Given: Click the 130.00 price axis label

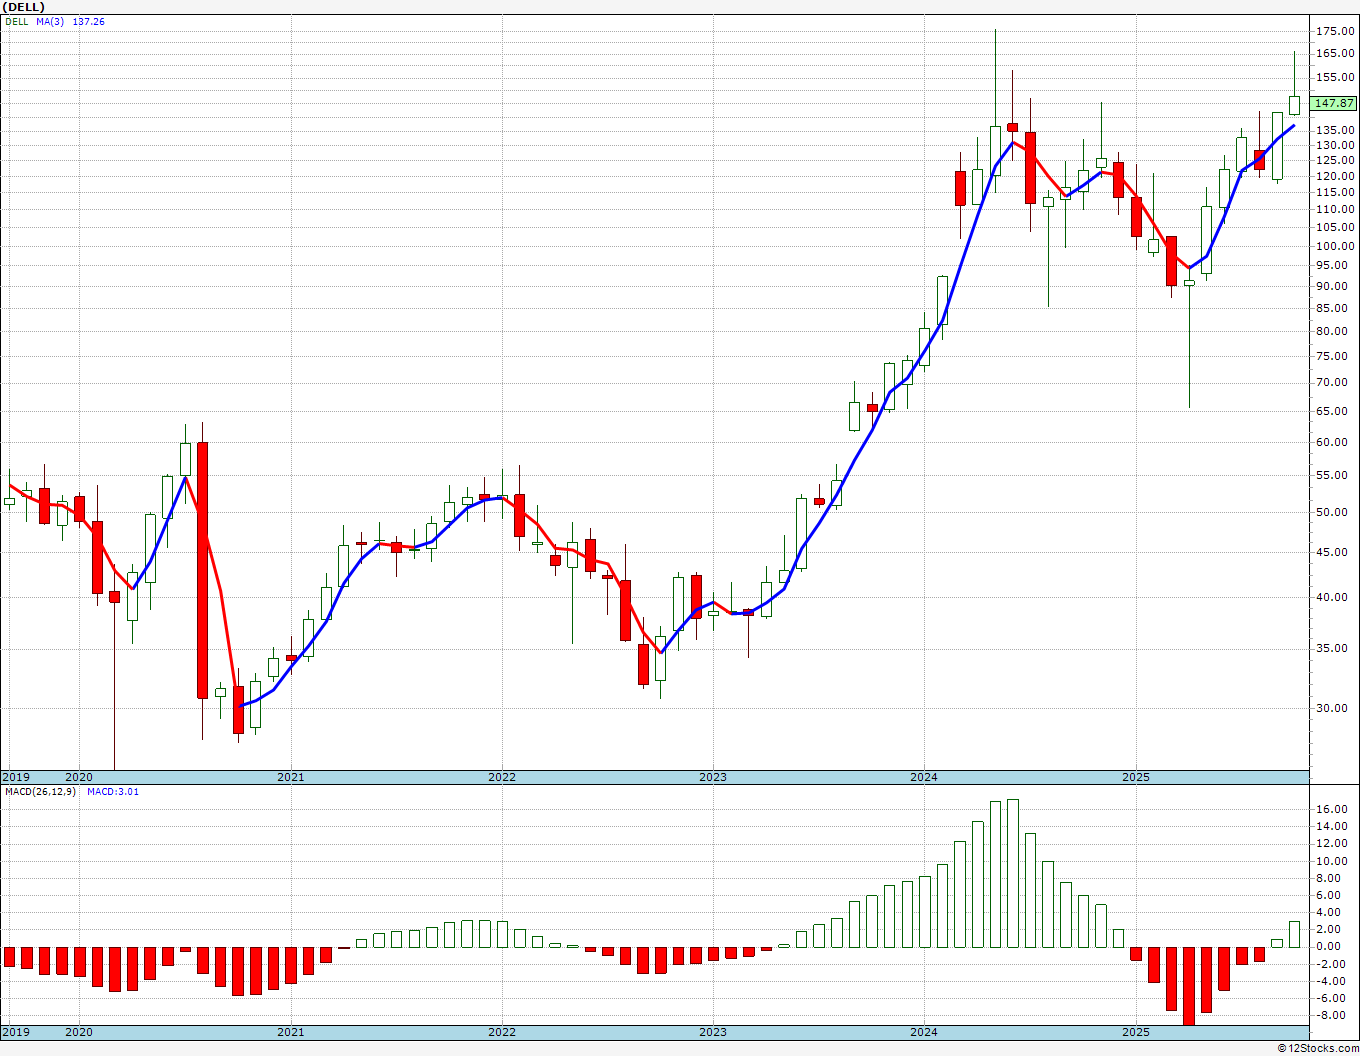Looking at the screenshot, I should point(1335,146).
